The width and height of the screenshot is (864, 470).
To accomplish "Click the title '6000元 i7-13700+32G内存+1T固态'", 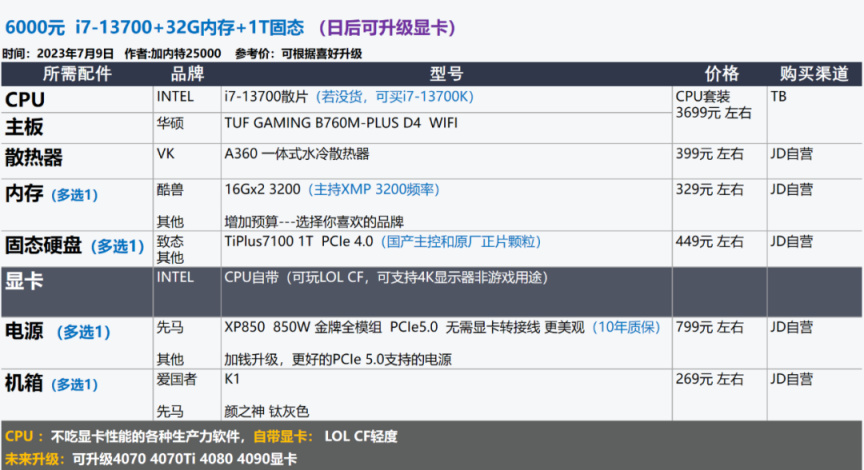I will coord(154,28).
